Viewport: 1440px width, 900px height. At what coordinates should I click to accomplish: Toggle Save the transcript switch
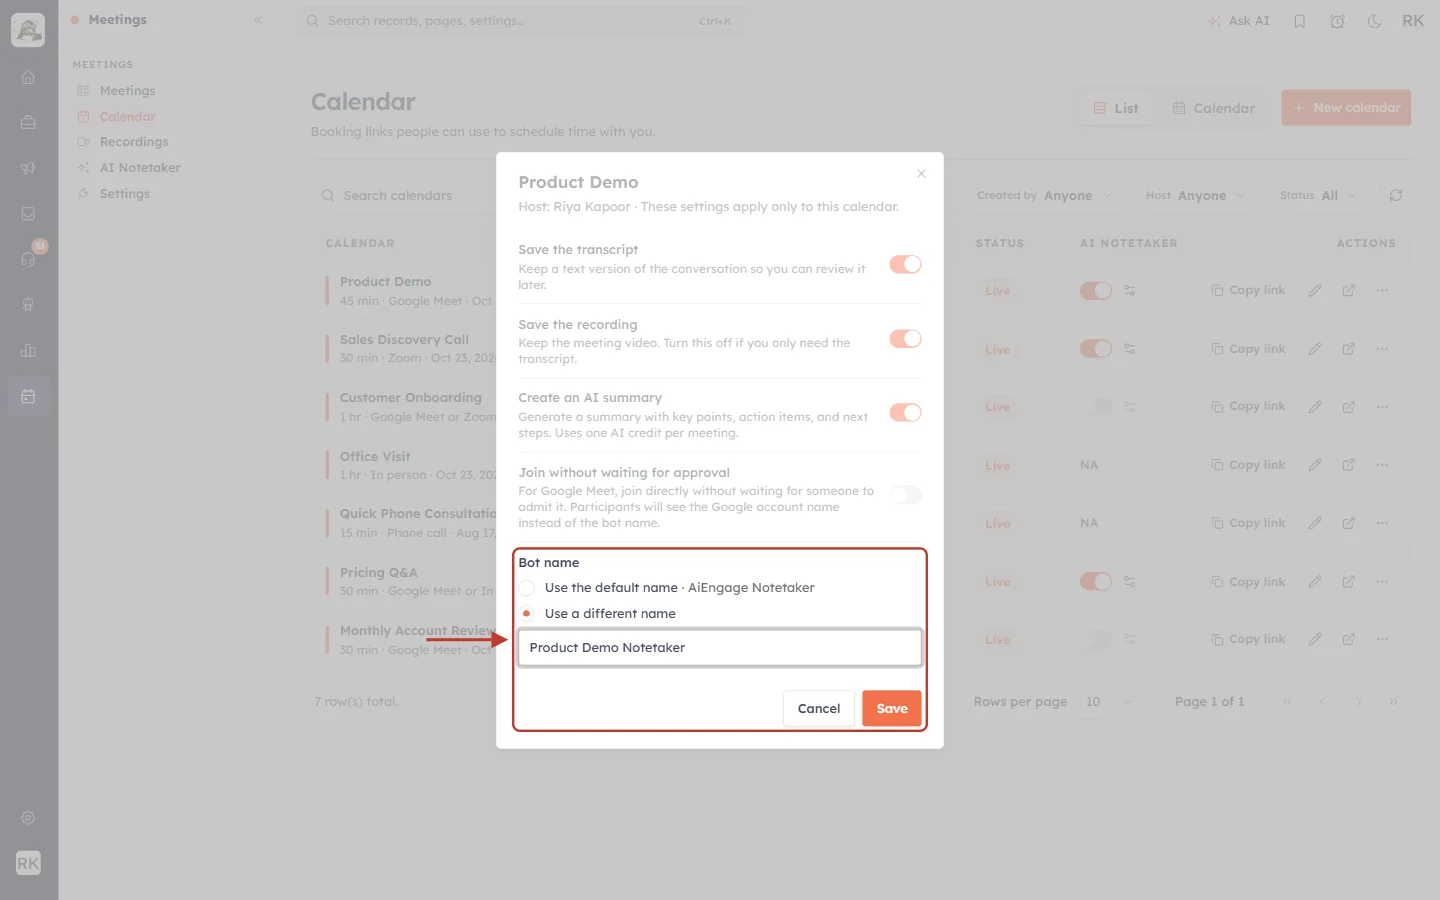pos(905,264)
